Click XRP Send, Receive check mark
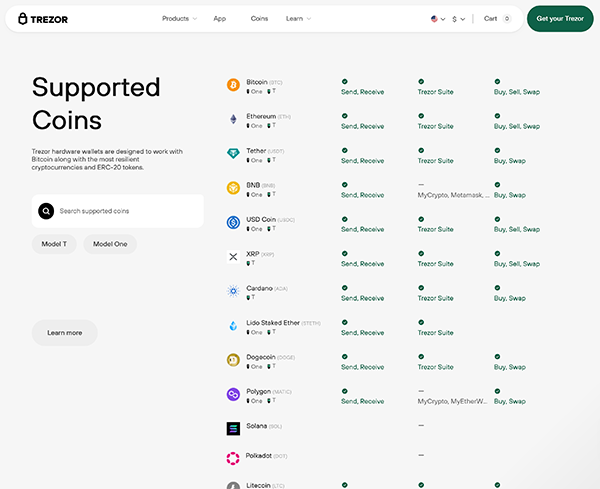The image size is (600, 489). (x=344, y=253)
